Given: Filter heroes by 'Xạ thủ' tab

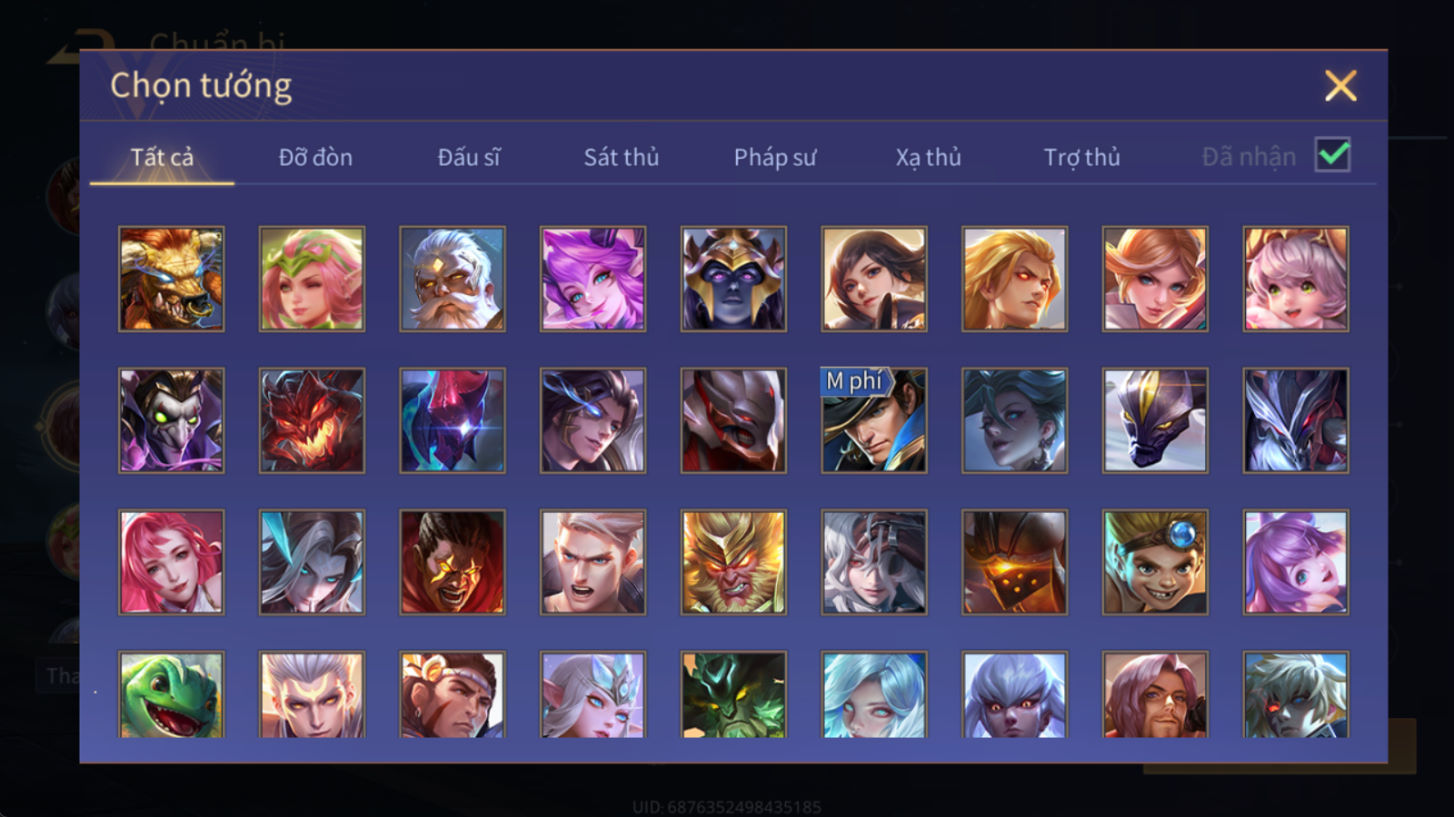Looking at the screenshot, I should 928,157.
